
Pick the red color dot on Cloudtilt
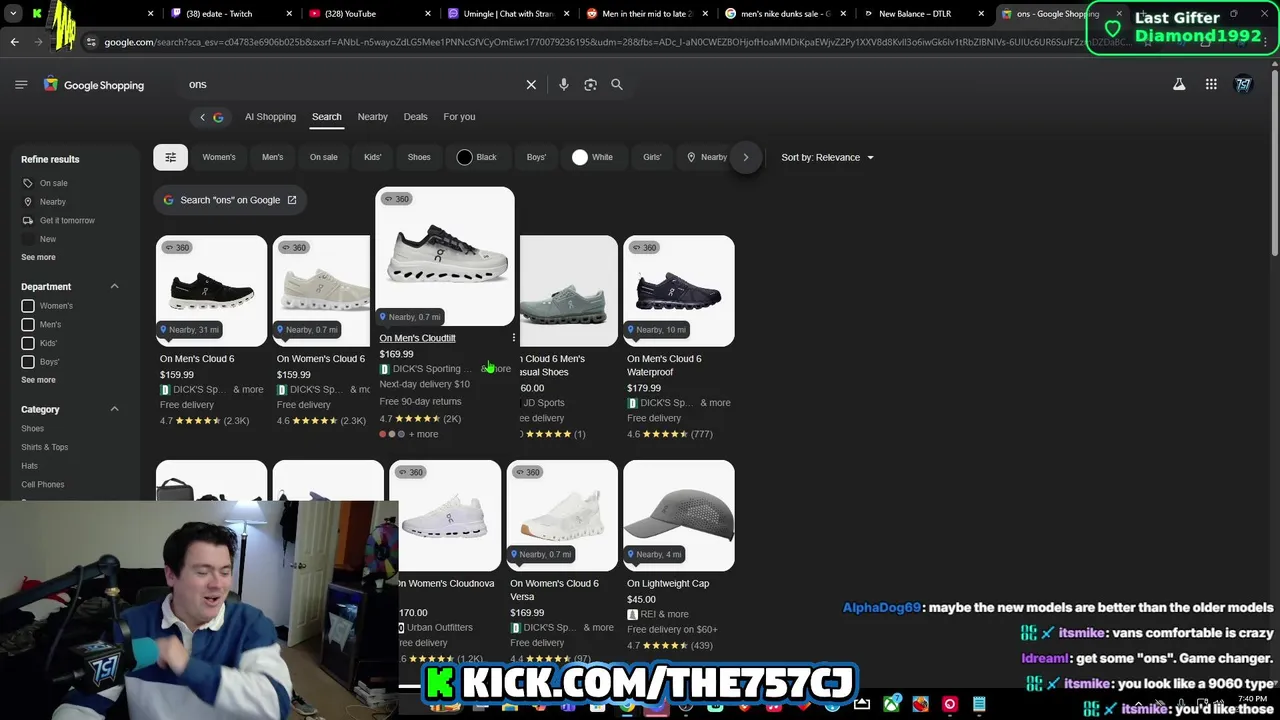382,434
